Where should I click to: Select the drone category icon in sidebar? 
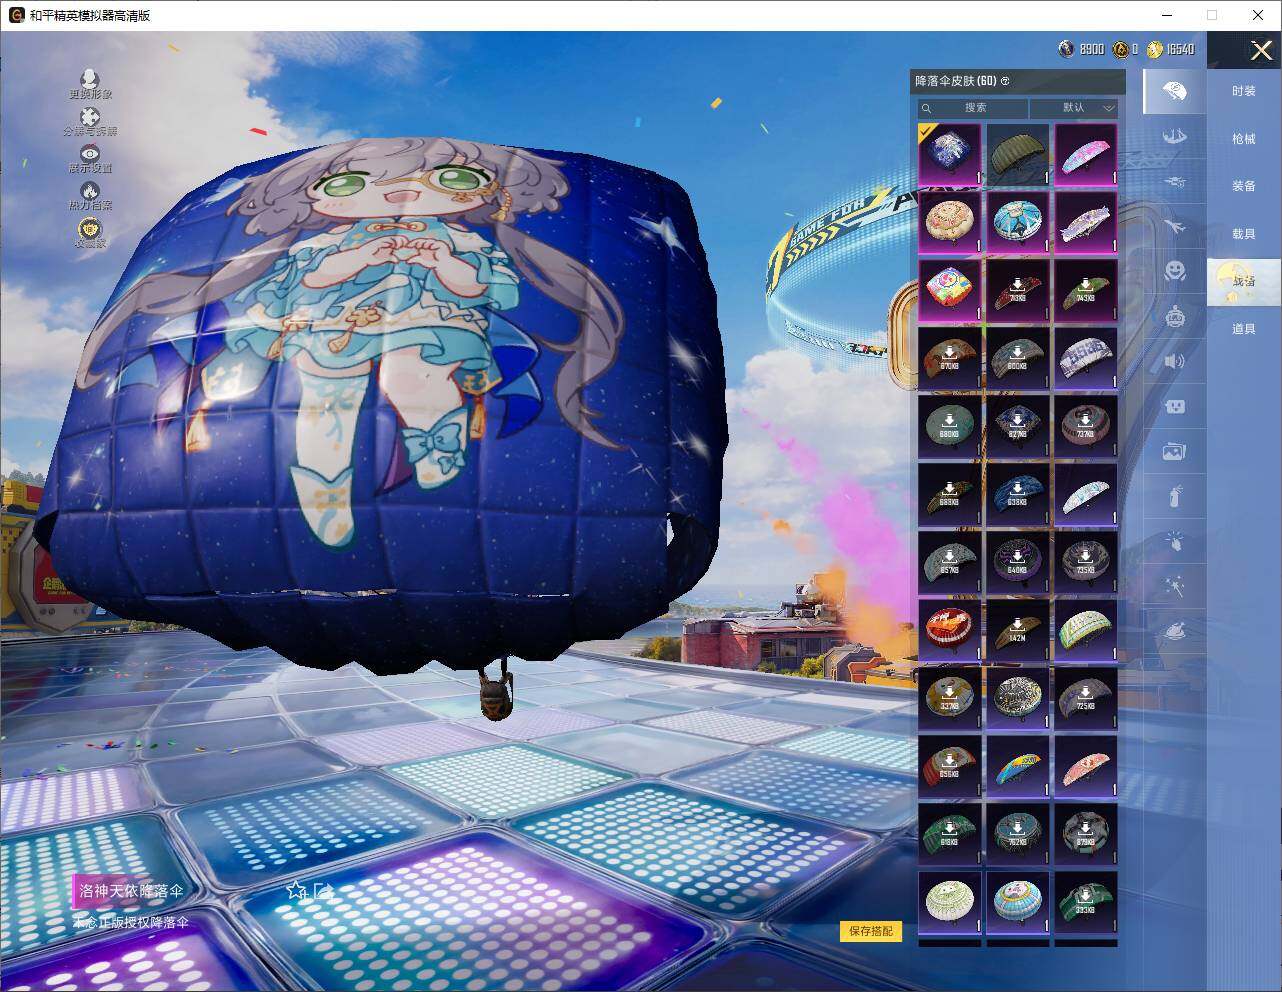(1175, 181)
